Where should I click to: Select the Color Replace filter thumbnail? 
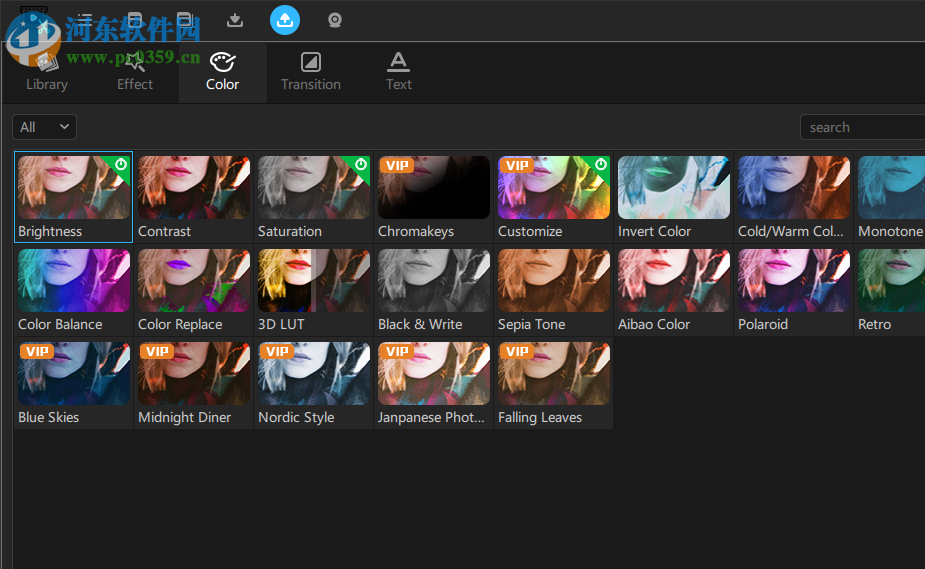[193, 281]
